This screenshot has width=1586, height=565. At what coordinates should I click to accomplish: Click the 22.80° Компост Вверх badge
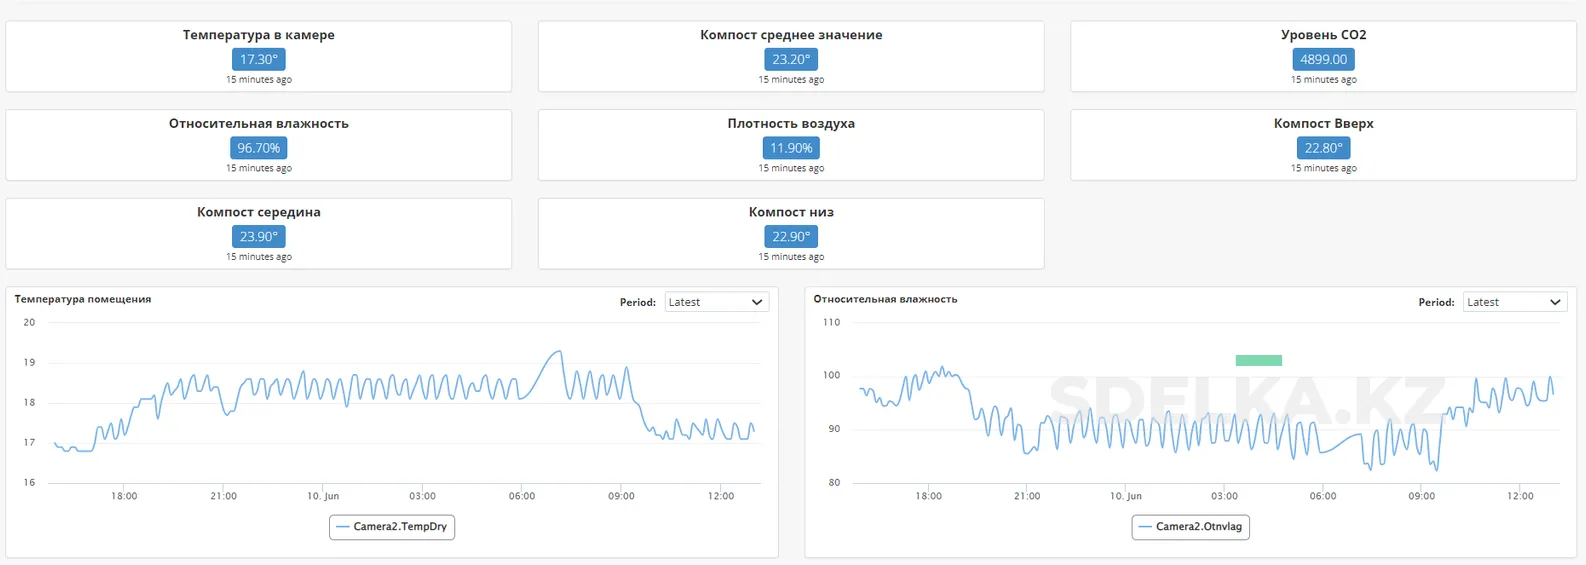click(1323, 148)
